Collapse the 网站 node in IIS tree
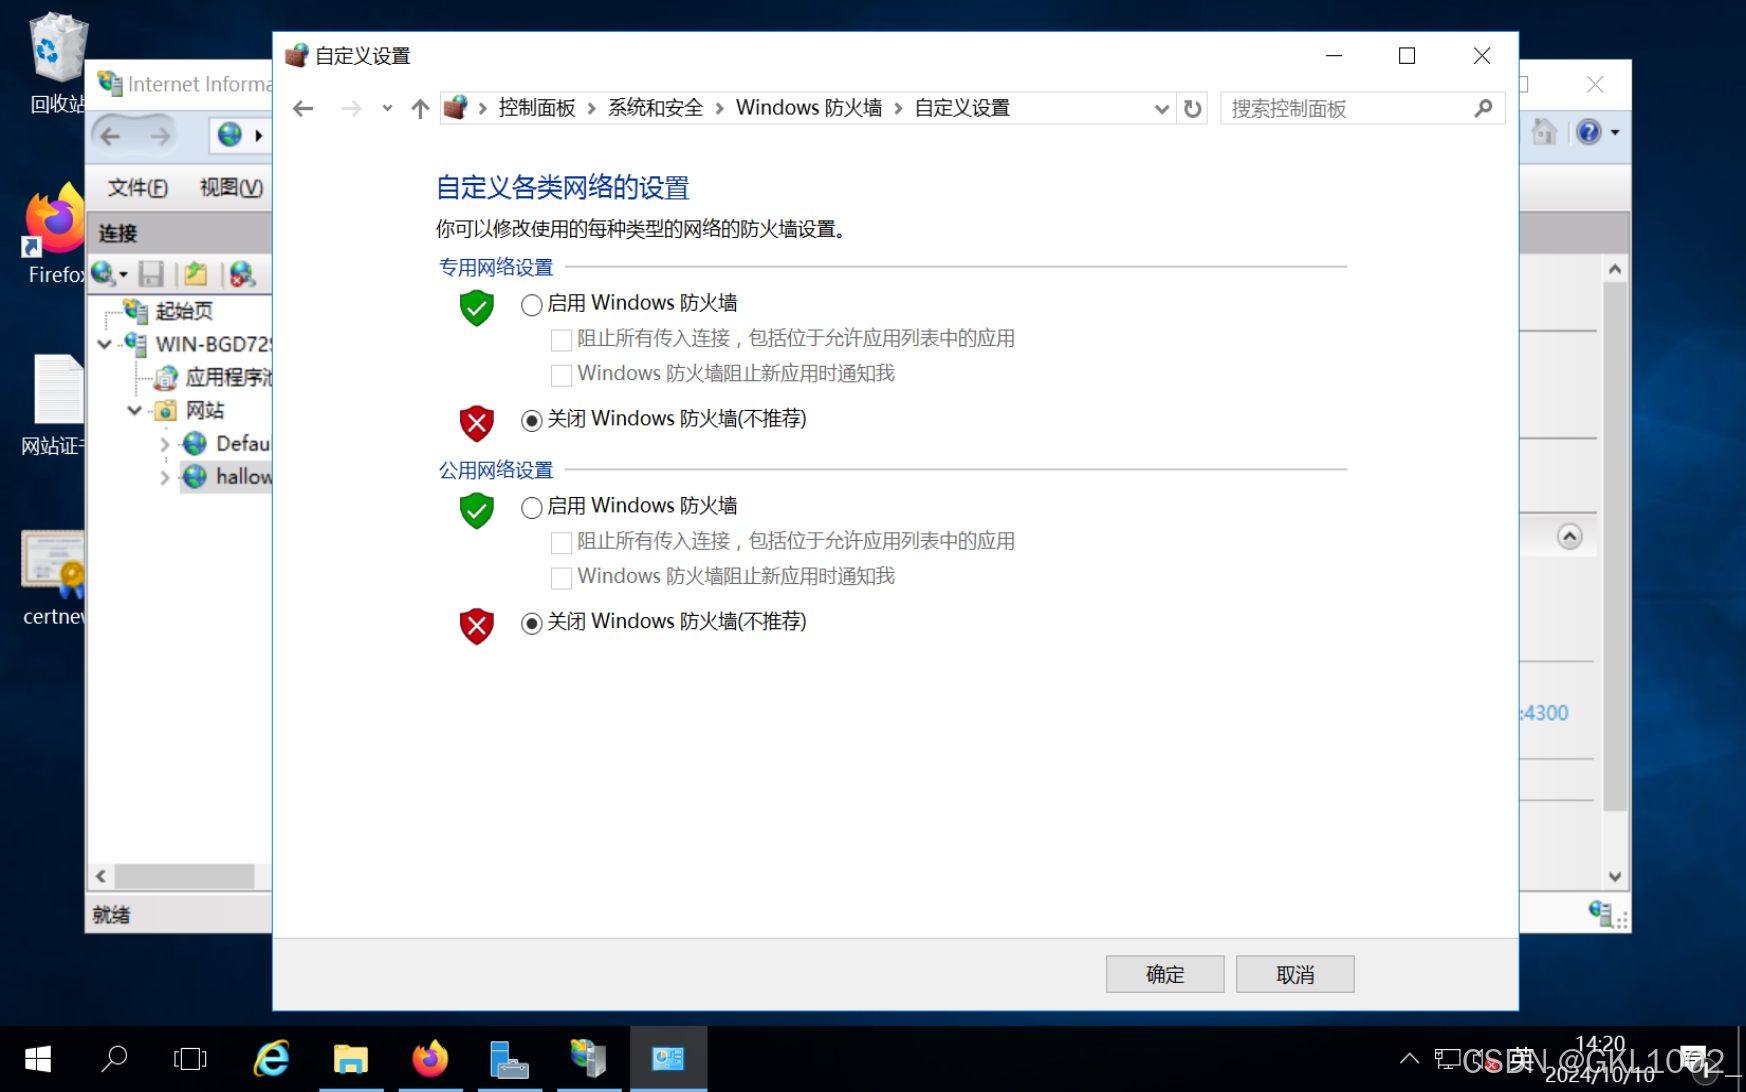The width and height of the screenshot is (1746, 1092). 134,410
